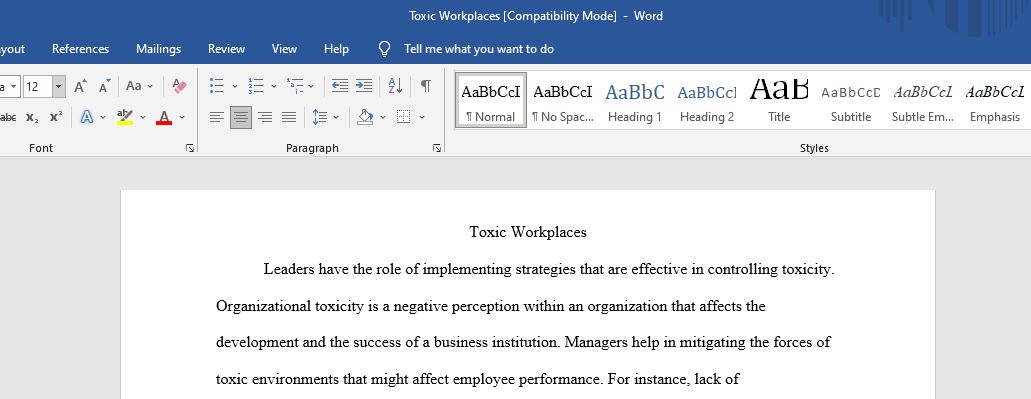
Task: Apply the red font color
Action: coord(164,118)
